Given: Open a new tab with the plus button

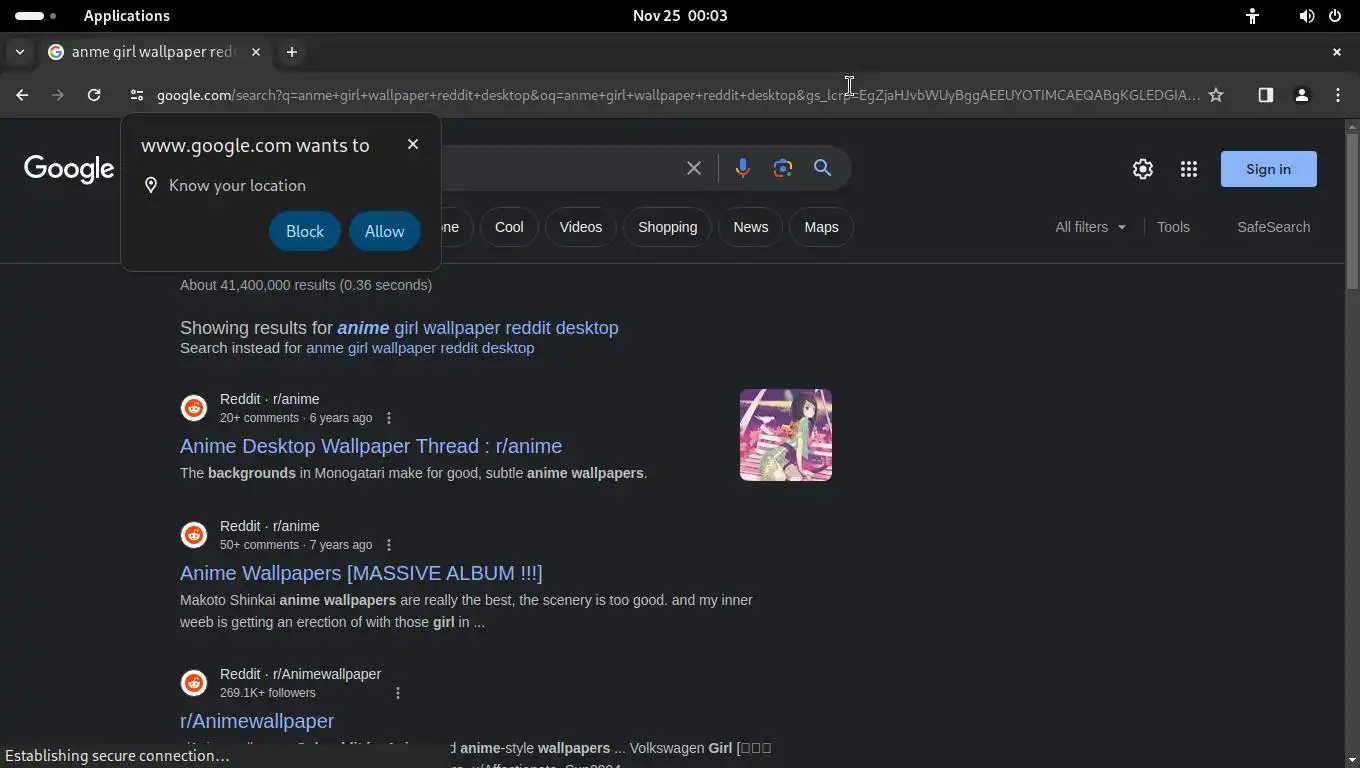Looking at the screenshot, I should [292, 52].
